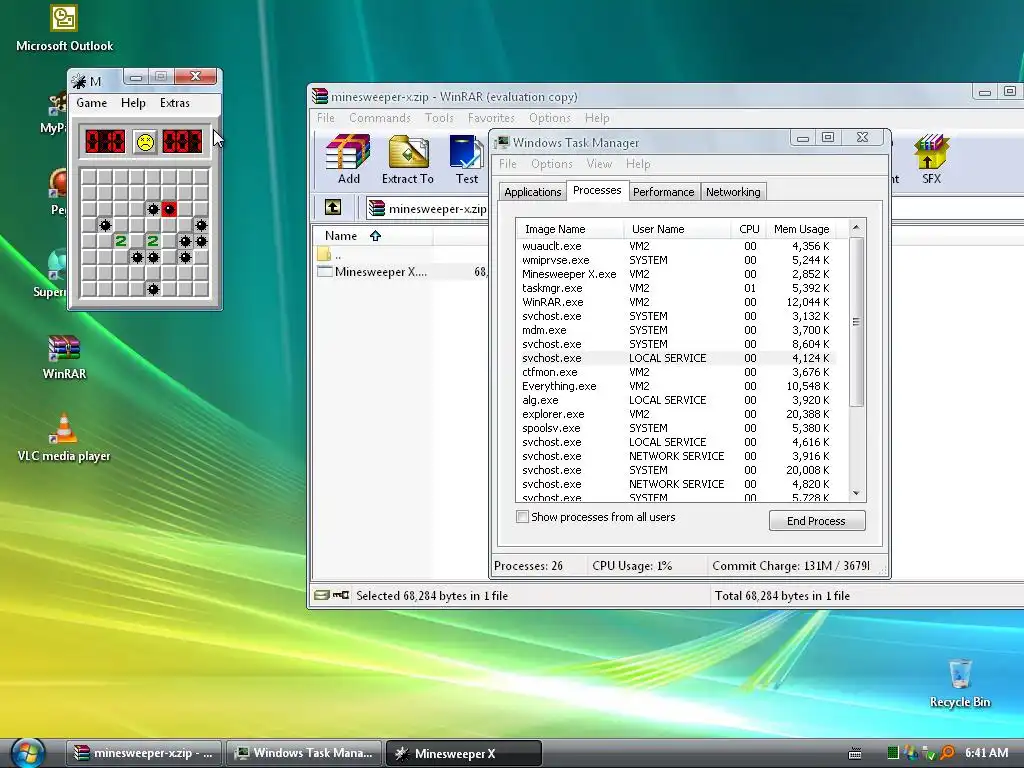This screenshot has height=768, width=1024.
Task: Select the spoolsv.exe process row
Action: tap(676, 428)
